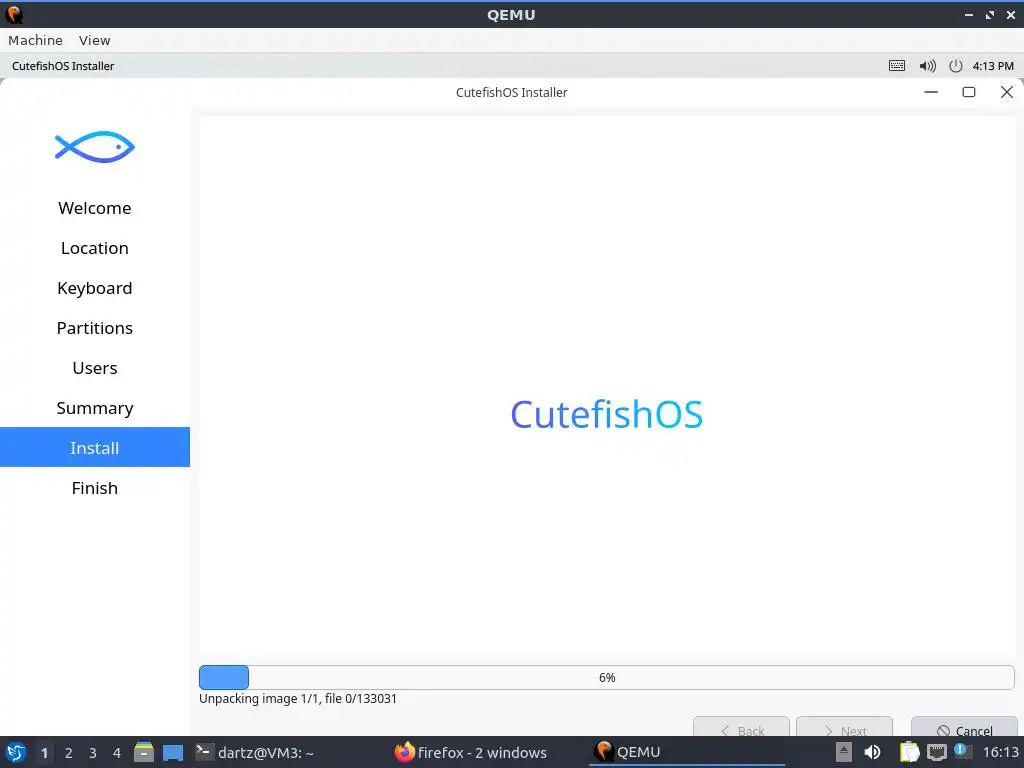The image size is (1024, 768).
Task: Click the host clock showing 16:13
Action: pyautogui.click(x=1000, y=752)
